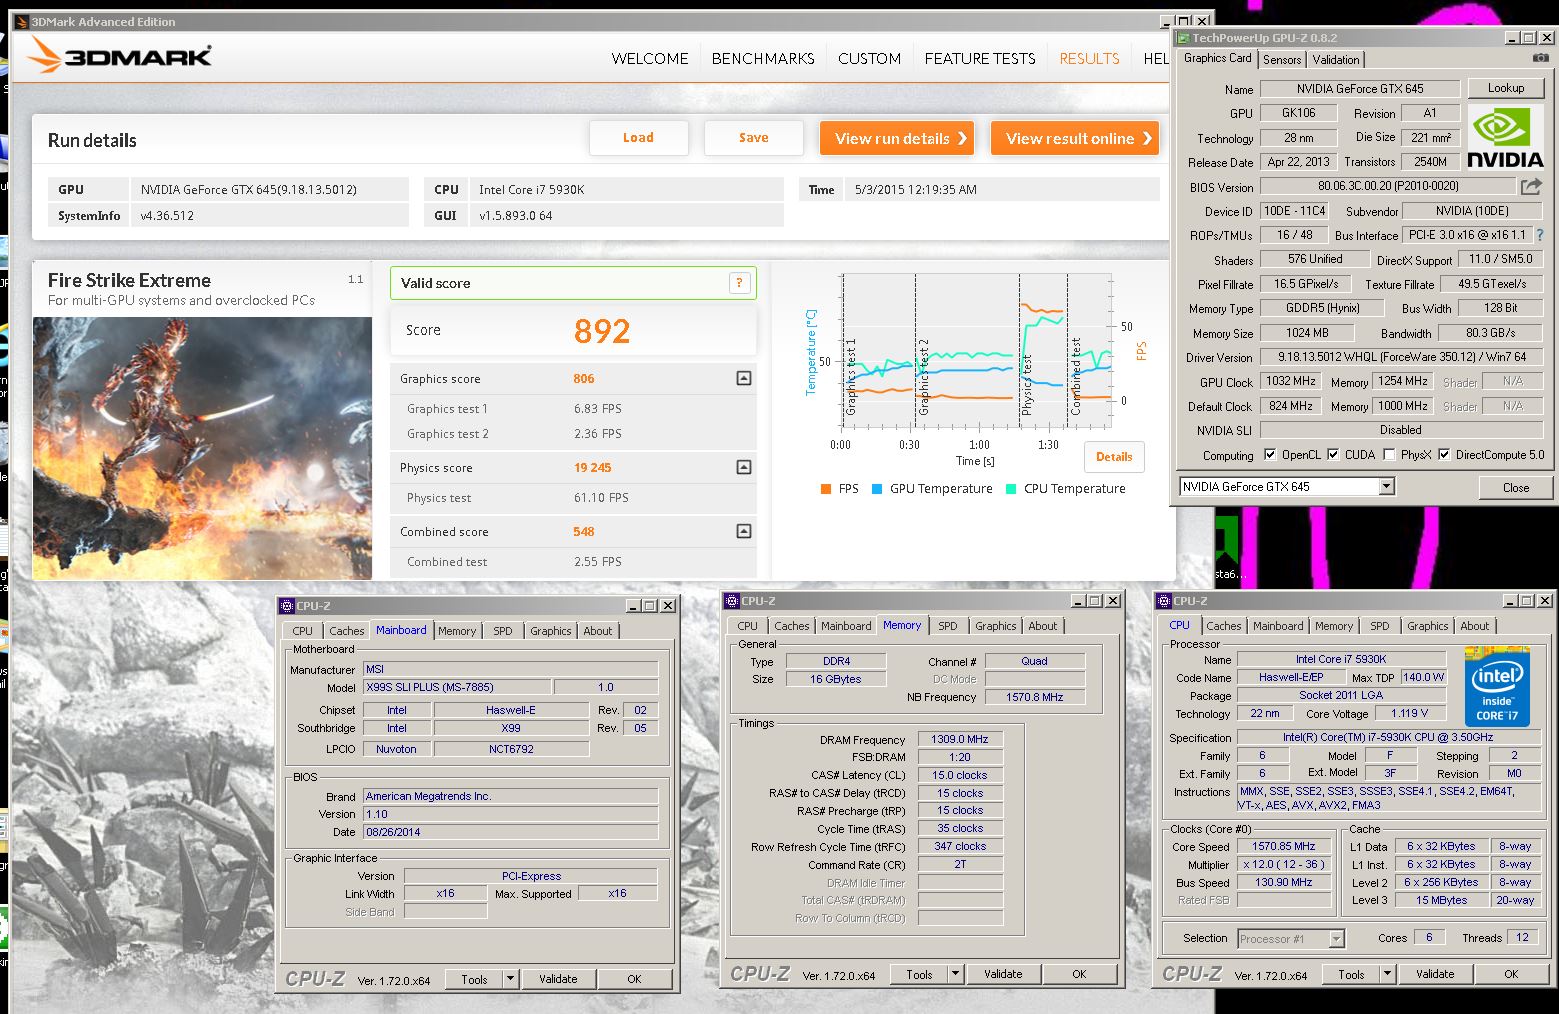Click the Graphics test 1 6.83 FPS row

click(x=573, y=408)
